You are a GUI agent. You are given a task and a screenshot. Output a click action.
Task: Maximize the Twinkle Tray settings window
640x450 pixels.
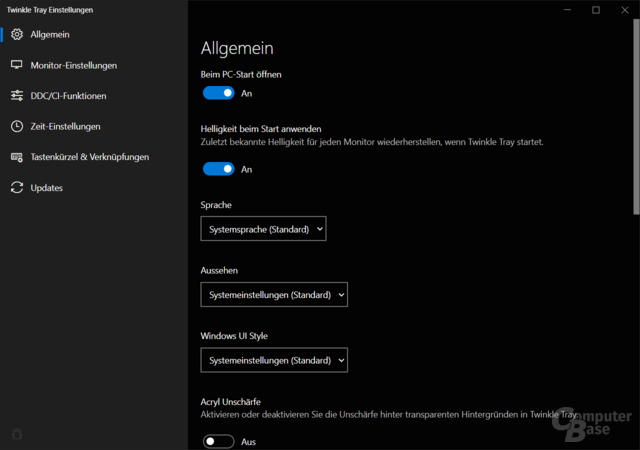596,10
